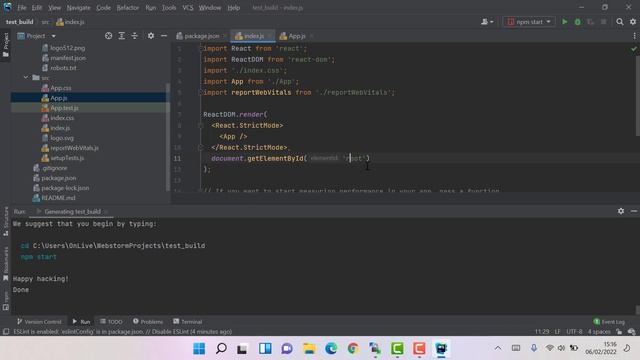Open the File menu
The width and height of the screenshot is (640, 360).
point(22,7)
